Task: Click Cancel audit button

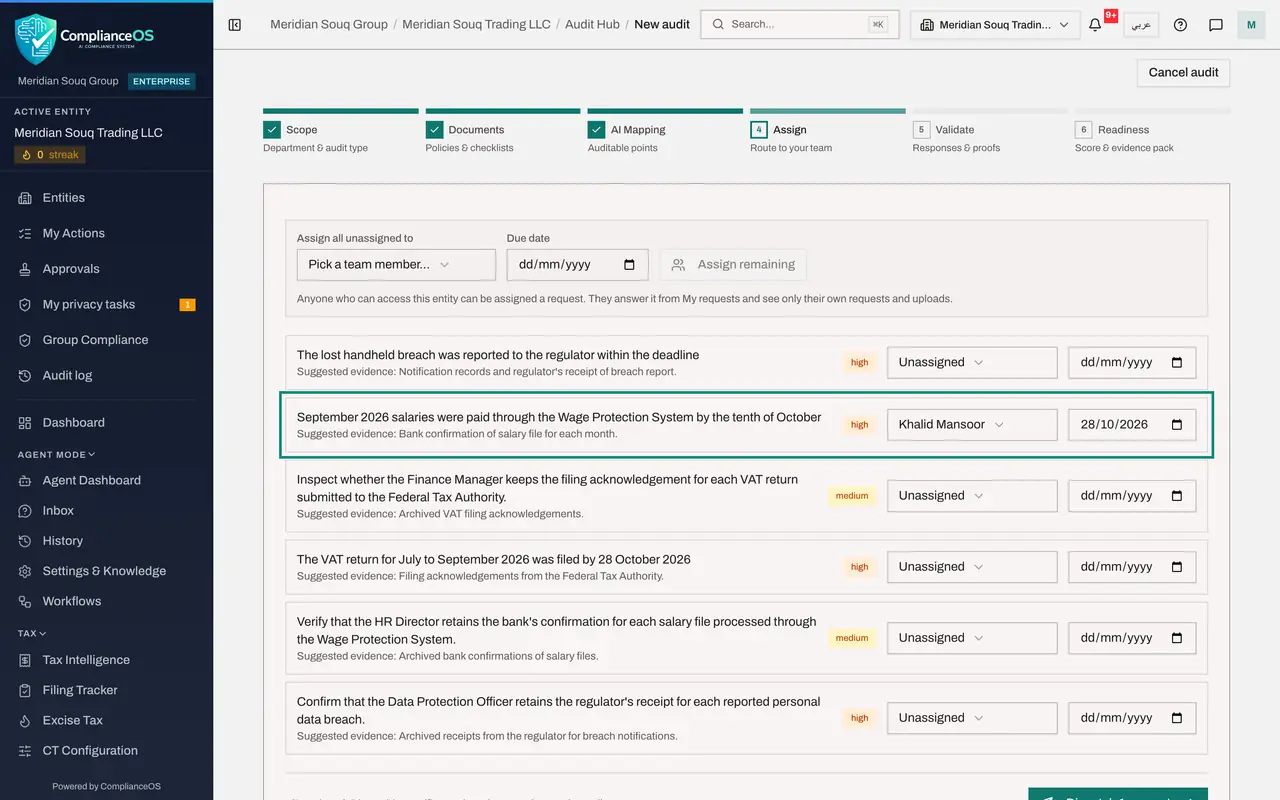Action: click(1183, 72)
